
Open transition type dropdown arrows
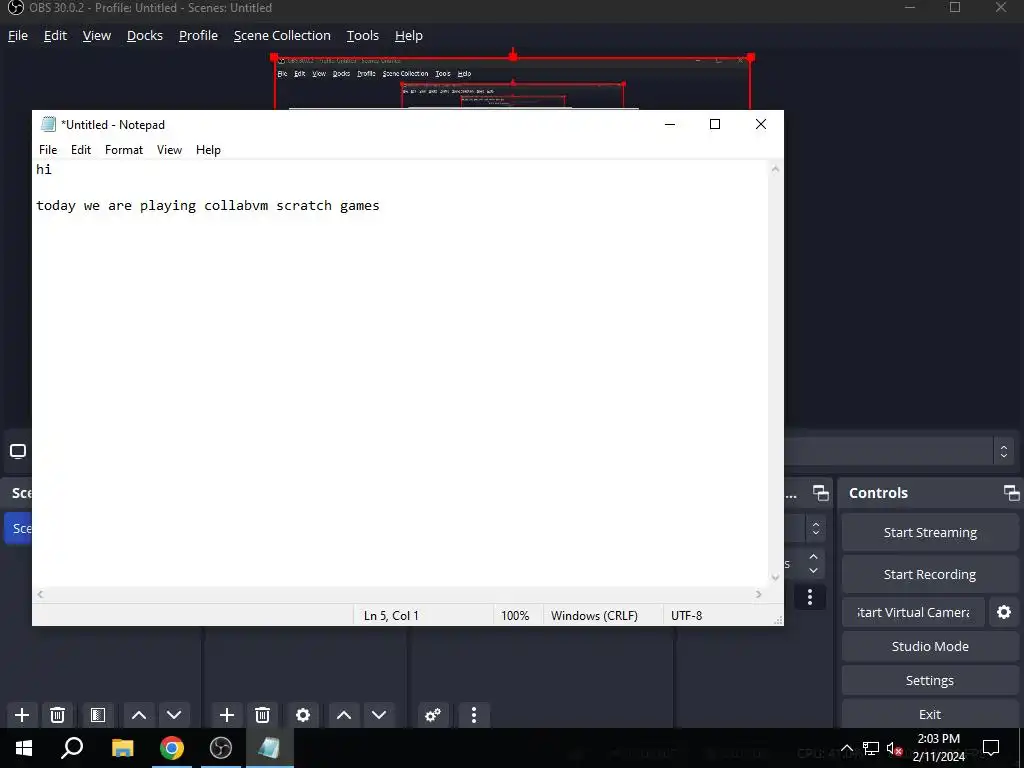pyautogui.click(x=816, y=528)
